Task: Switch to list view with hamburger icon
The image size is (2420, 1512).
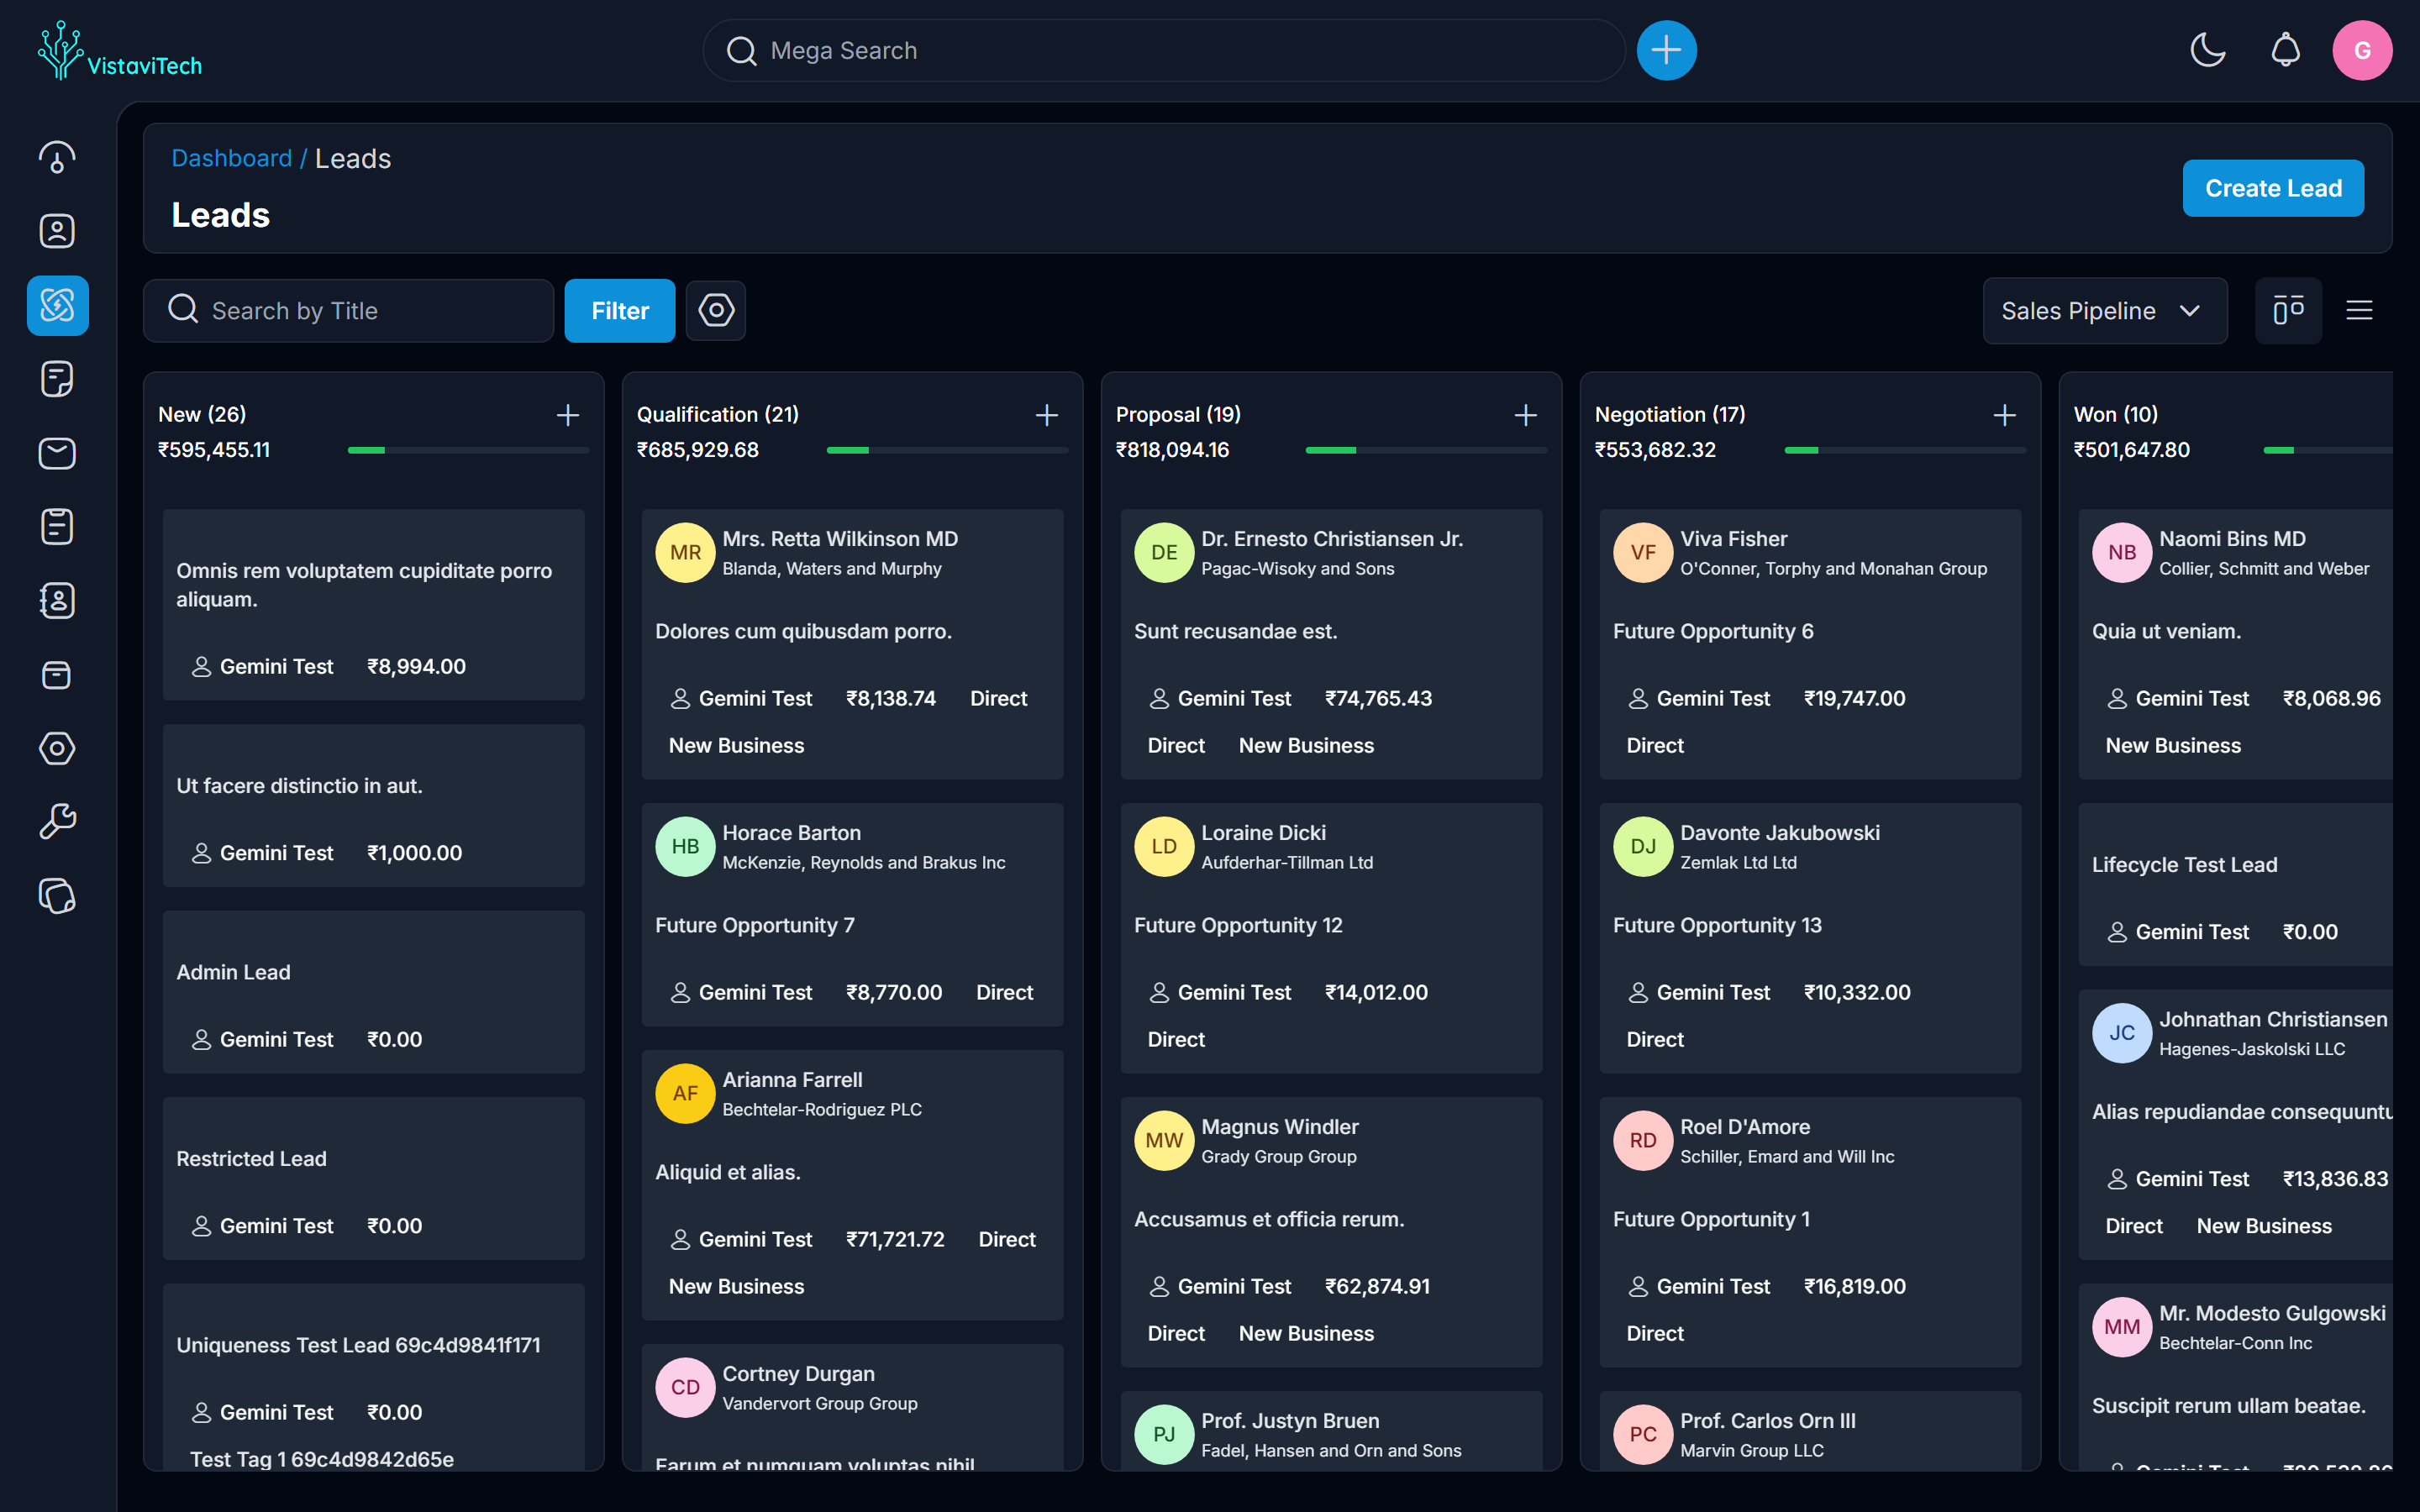Action: 2359,310
